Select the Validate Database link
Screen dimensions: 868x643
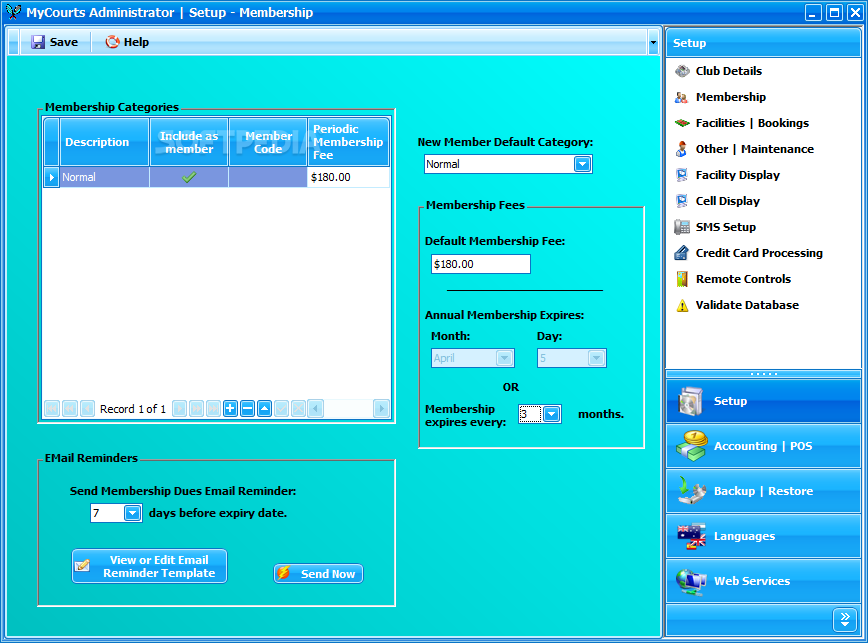[x=747, y=305]
